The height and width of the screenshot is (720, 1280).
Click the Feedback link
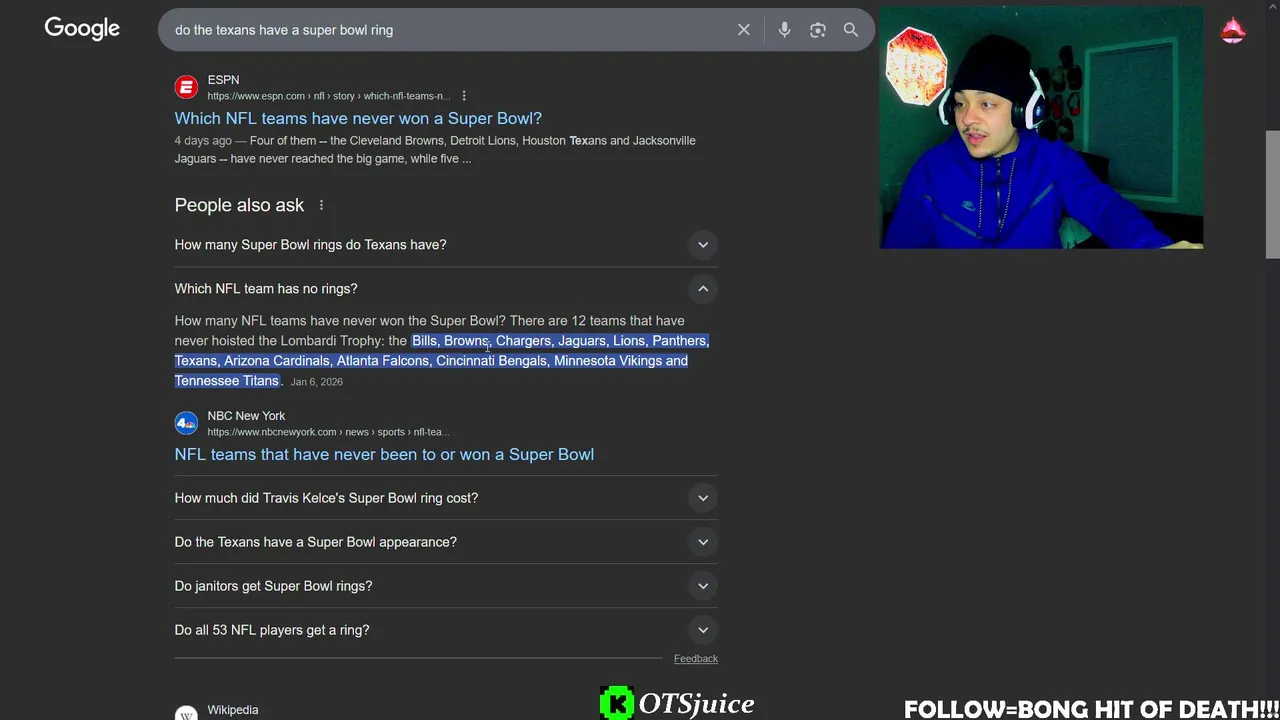point(696,658)
